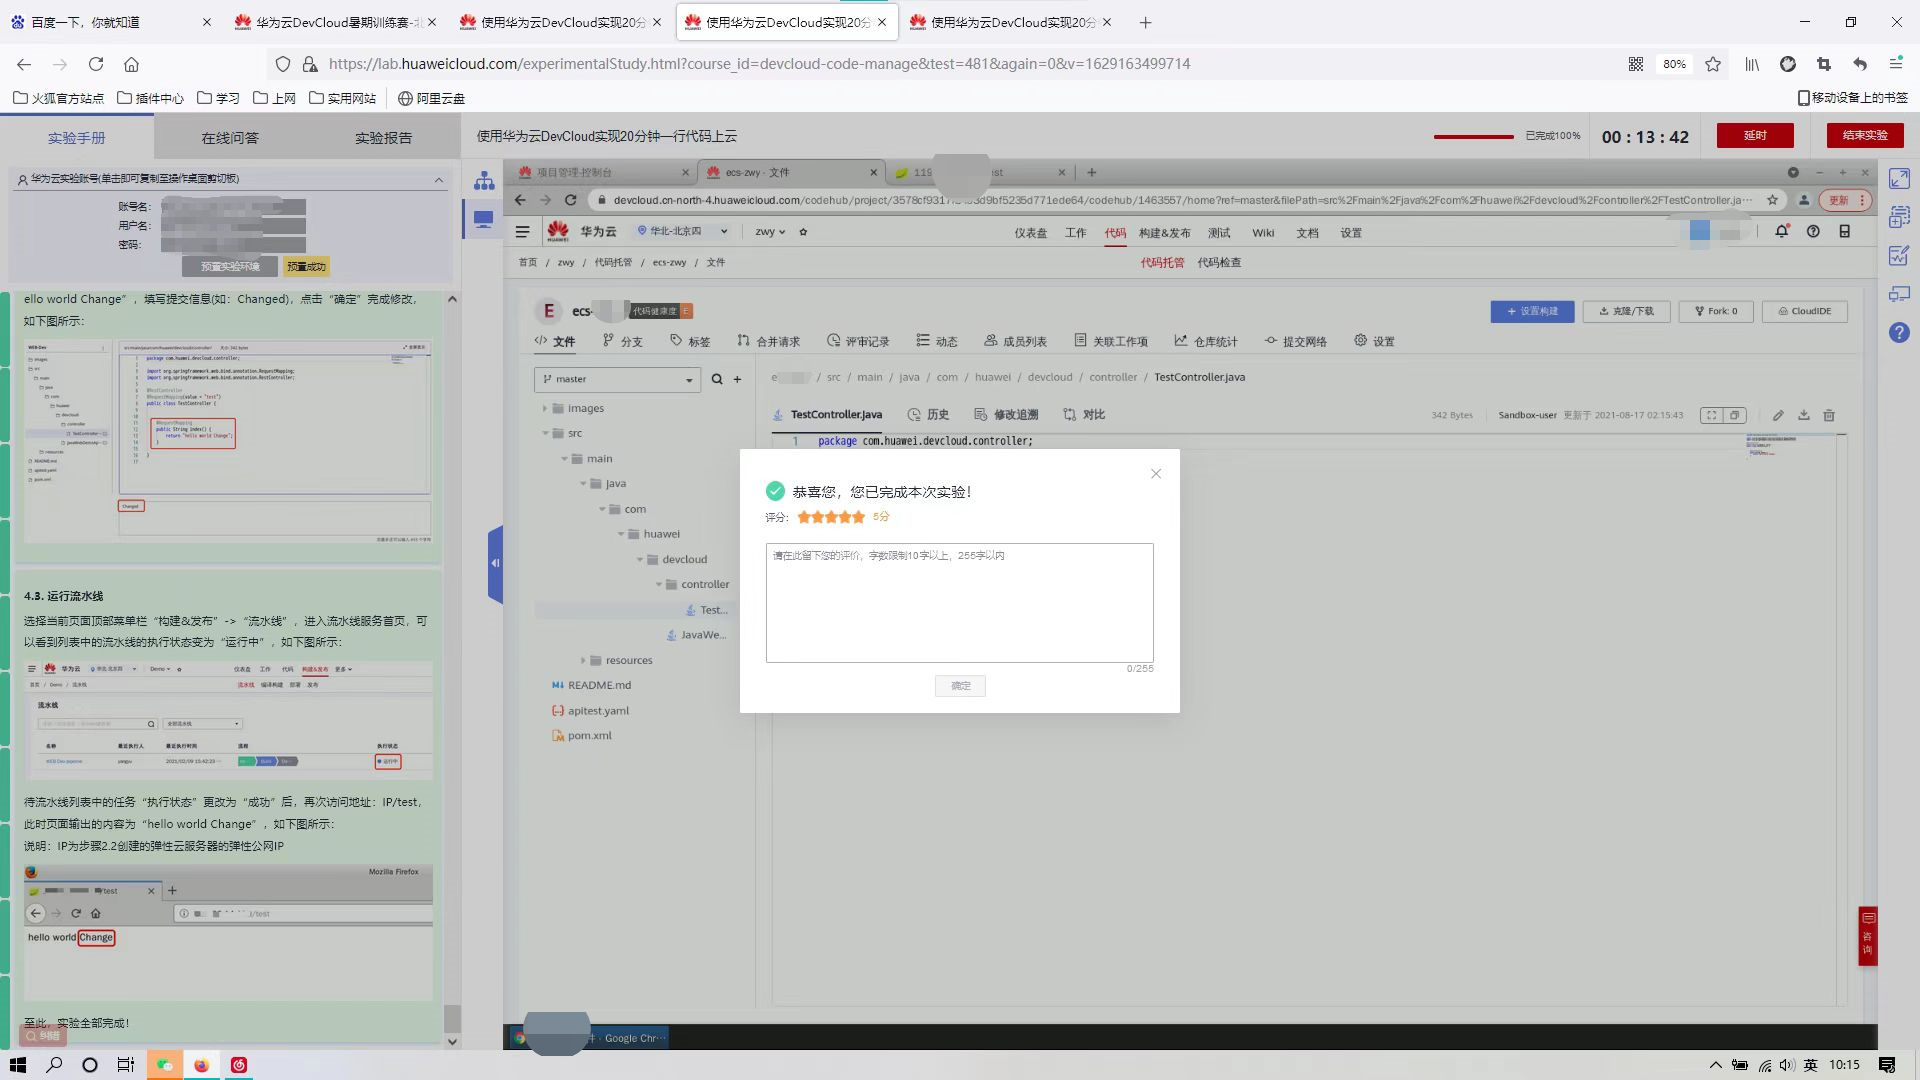Click the edit pencil icon for TestController.java
The image size is (1920, 1080).
[1778, 415]
